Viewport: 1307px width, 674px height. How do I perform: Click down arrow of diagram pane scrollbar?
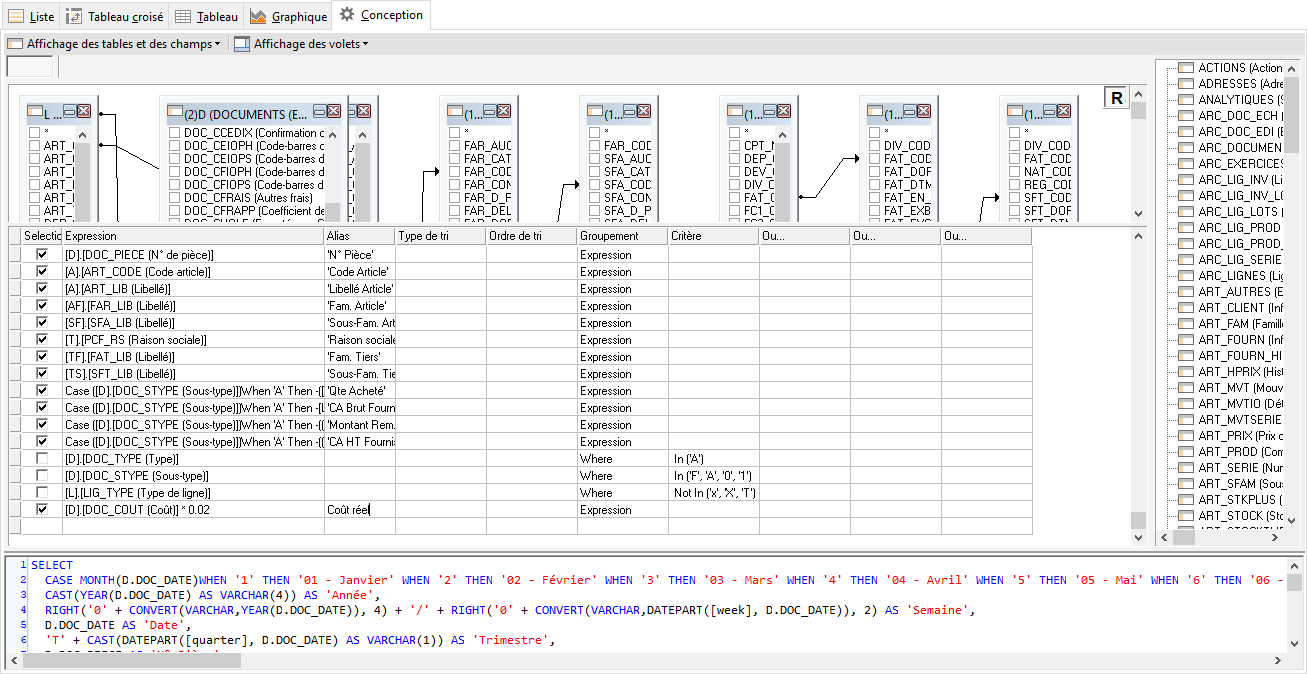(1138, 213)
